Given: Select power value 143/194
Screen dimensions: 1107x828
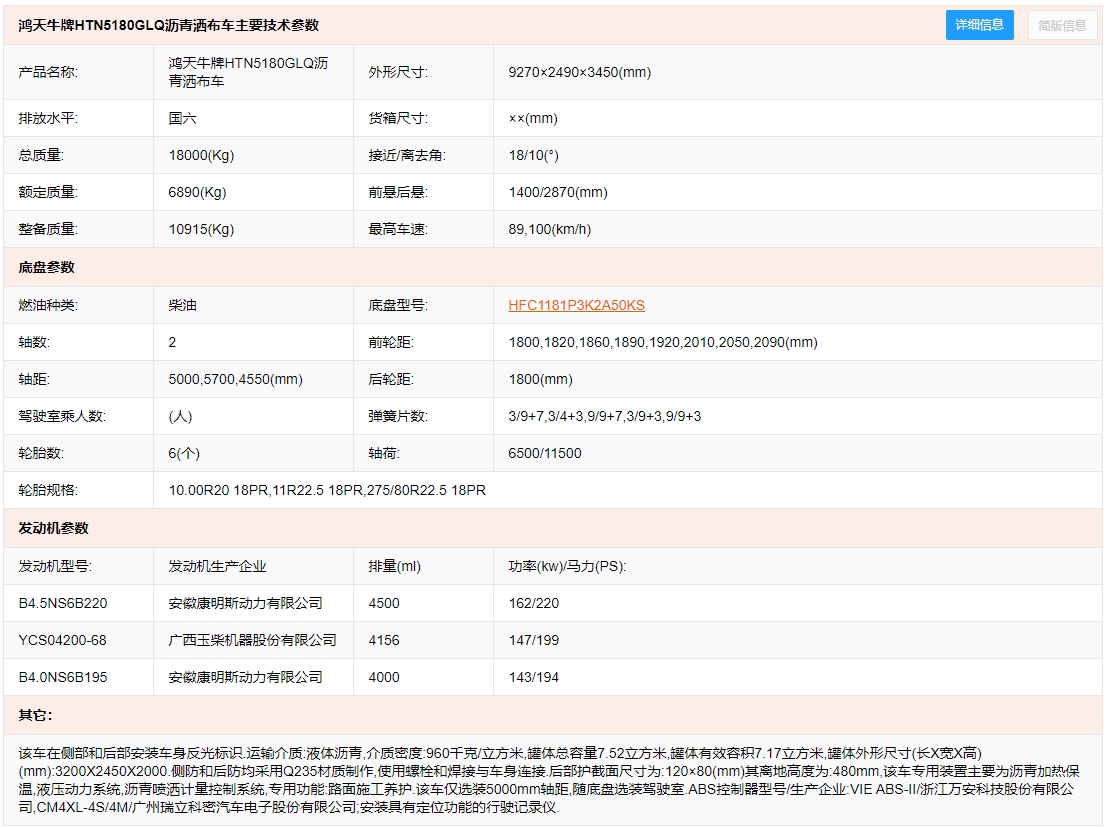Looking at the screenshot, I should (x=534, y=677).
